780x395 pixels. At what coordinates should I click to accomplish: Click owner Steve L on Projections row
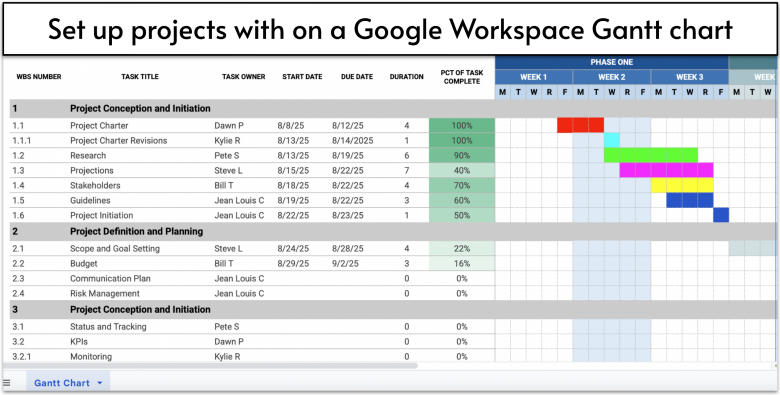click(228, 170)
